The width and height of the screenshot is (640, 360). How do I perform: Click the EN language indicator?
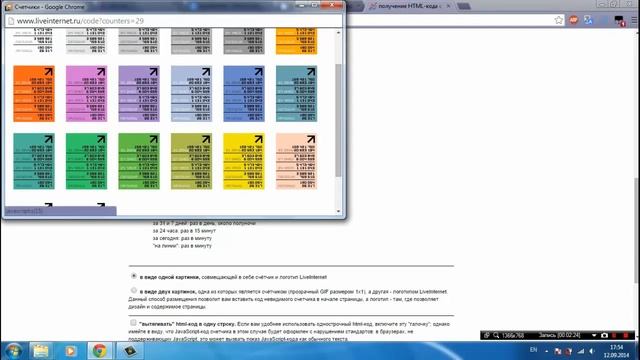click(533, 350)
